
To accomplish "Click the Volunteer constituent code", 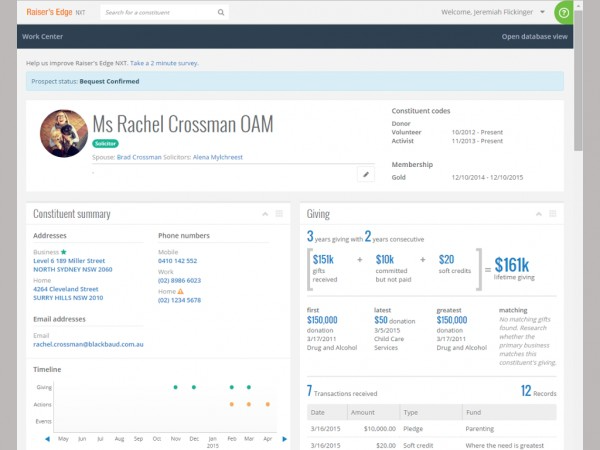I will click(x=406, y=132).
